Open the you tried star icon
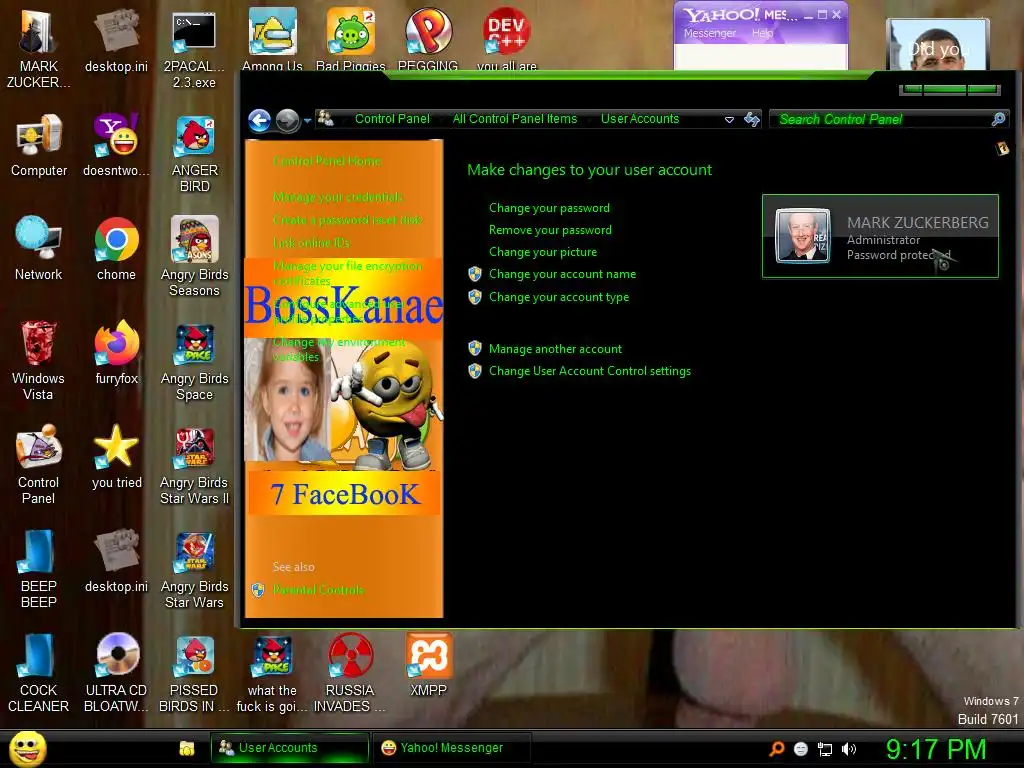This screenshot has height=768, width=1024. tap(116, 457)
